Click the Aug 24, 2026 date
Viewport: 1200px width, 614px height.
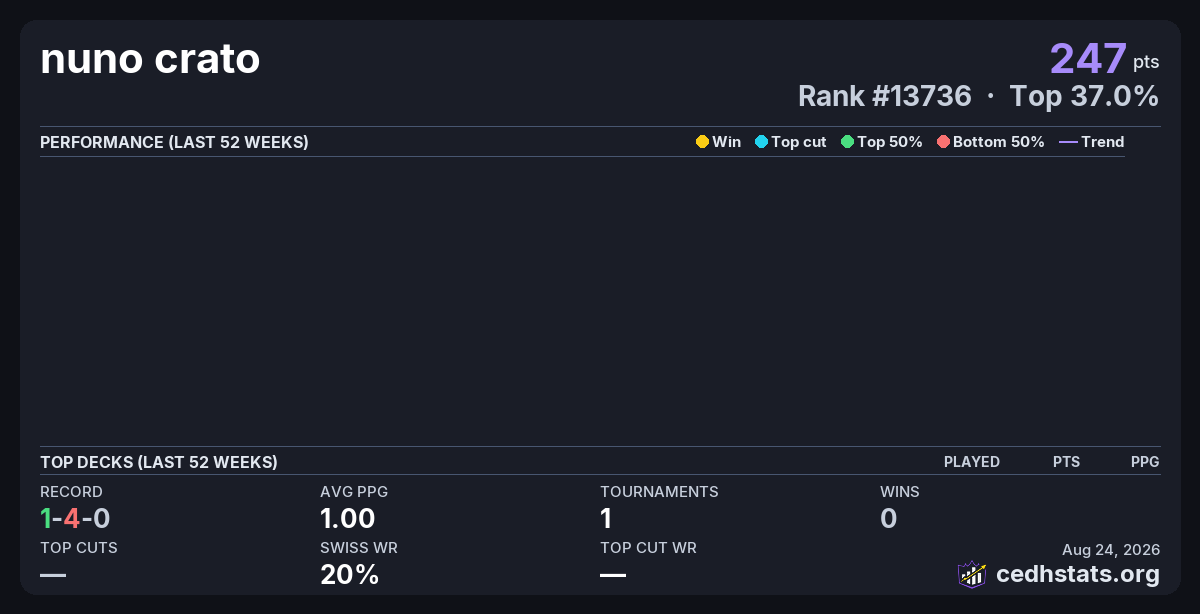tap(1111, 549)
